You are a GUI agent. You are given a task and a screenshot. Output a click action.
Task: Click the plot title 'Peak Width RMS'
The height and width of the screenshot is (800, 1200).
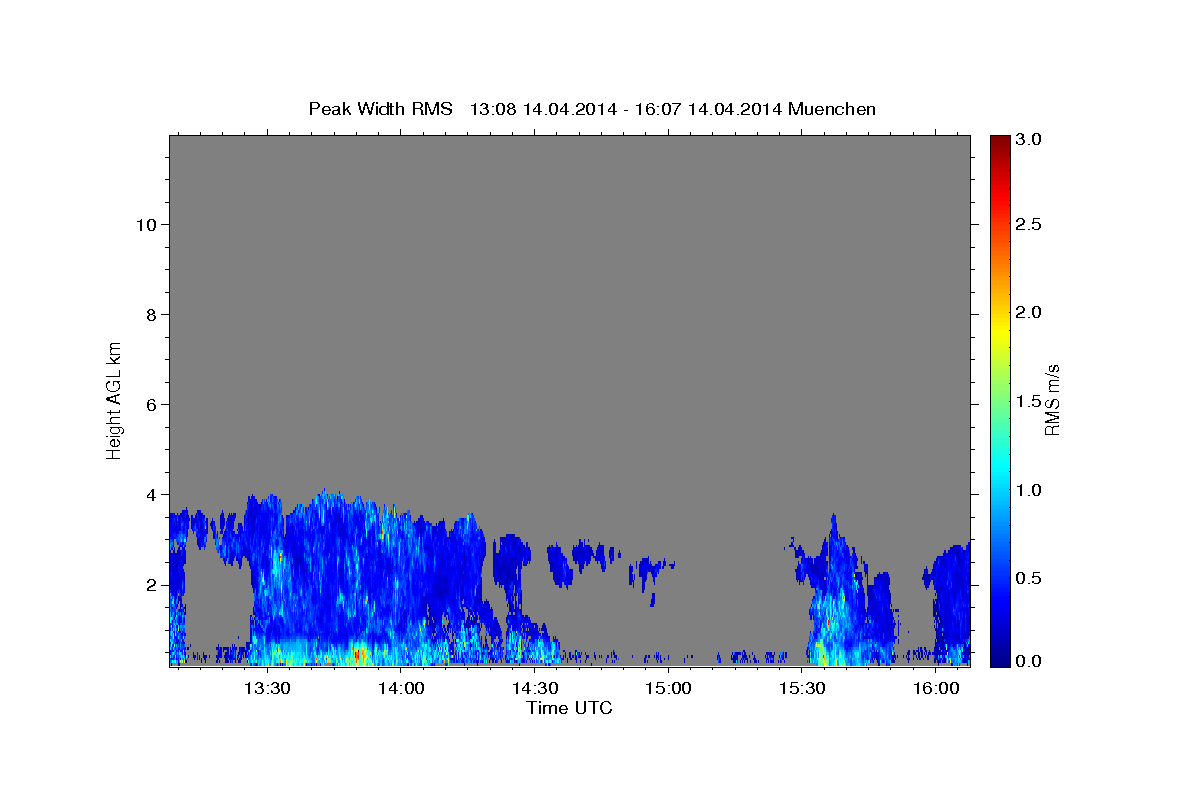pos(381,109)
